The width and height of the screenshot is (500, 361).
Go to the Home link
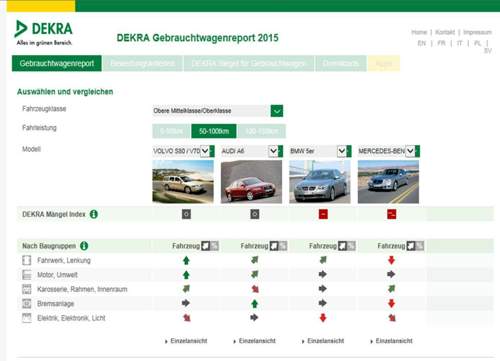pyautogui.click(x=419, y=32)
